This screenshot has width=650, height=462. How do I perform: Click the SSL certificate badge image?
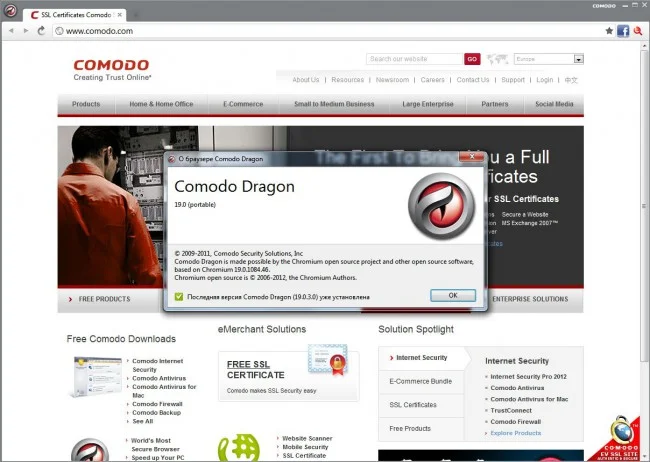coord(327,359)
